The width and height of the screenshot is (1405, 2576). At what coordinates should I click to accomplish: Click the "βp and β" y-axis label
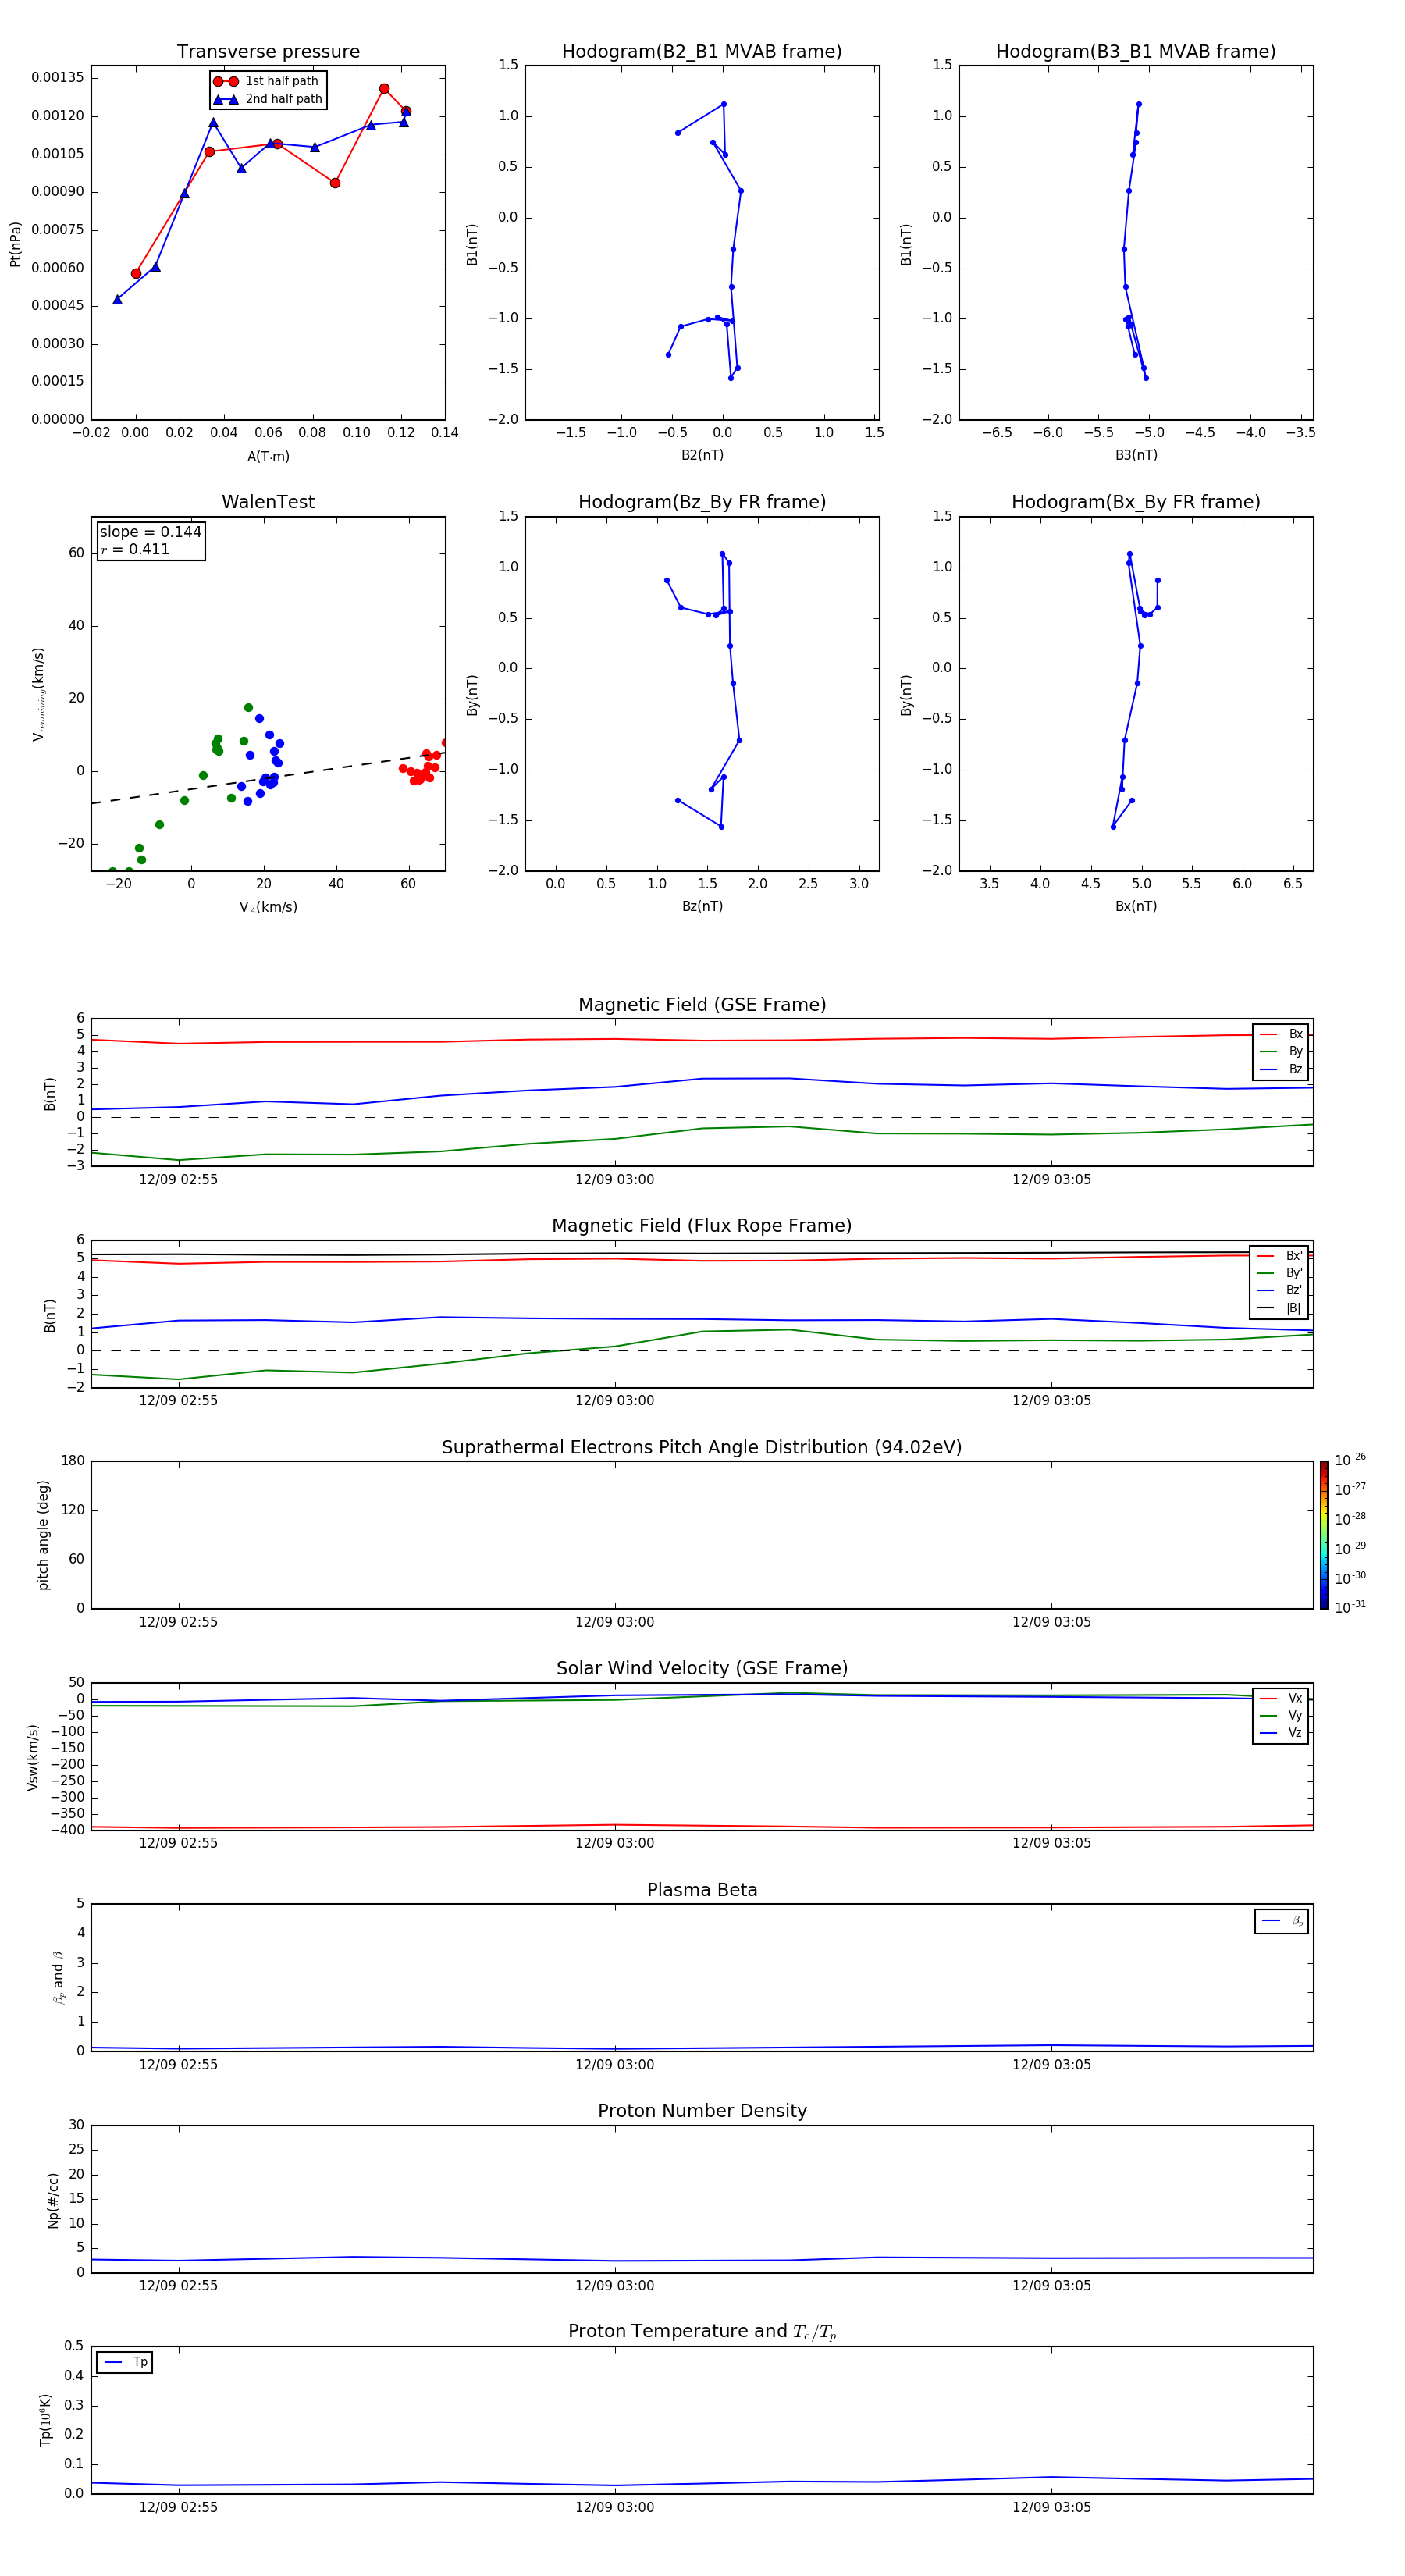58,1977
